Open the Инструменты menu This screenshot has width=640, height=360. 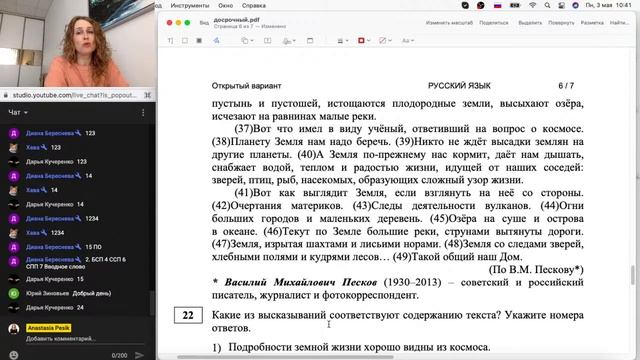(x=190, y=5)
